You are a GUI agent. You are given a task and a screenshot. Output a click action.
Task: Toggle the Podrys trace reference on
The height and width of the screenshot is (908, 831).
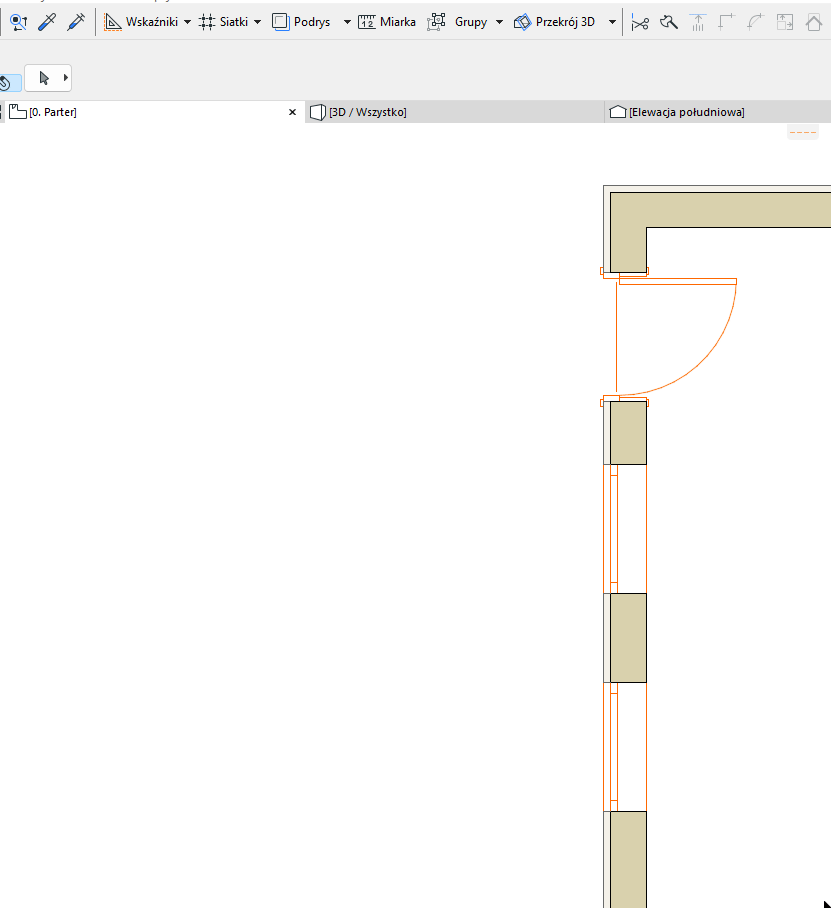(300, 21)
